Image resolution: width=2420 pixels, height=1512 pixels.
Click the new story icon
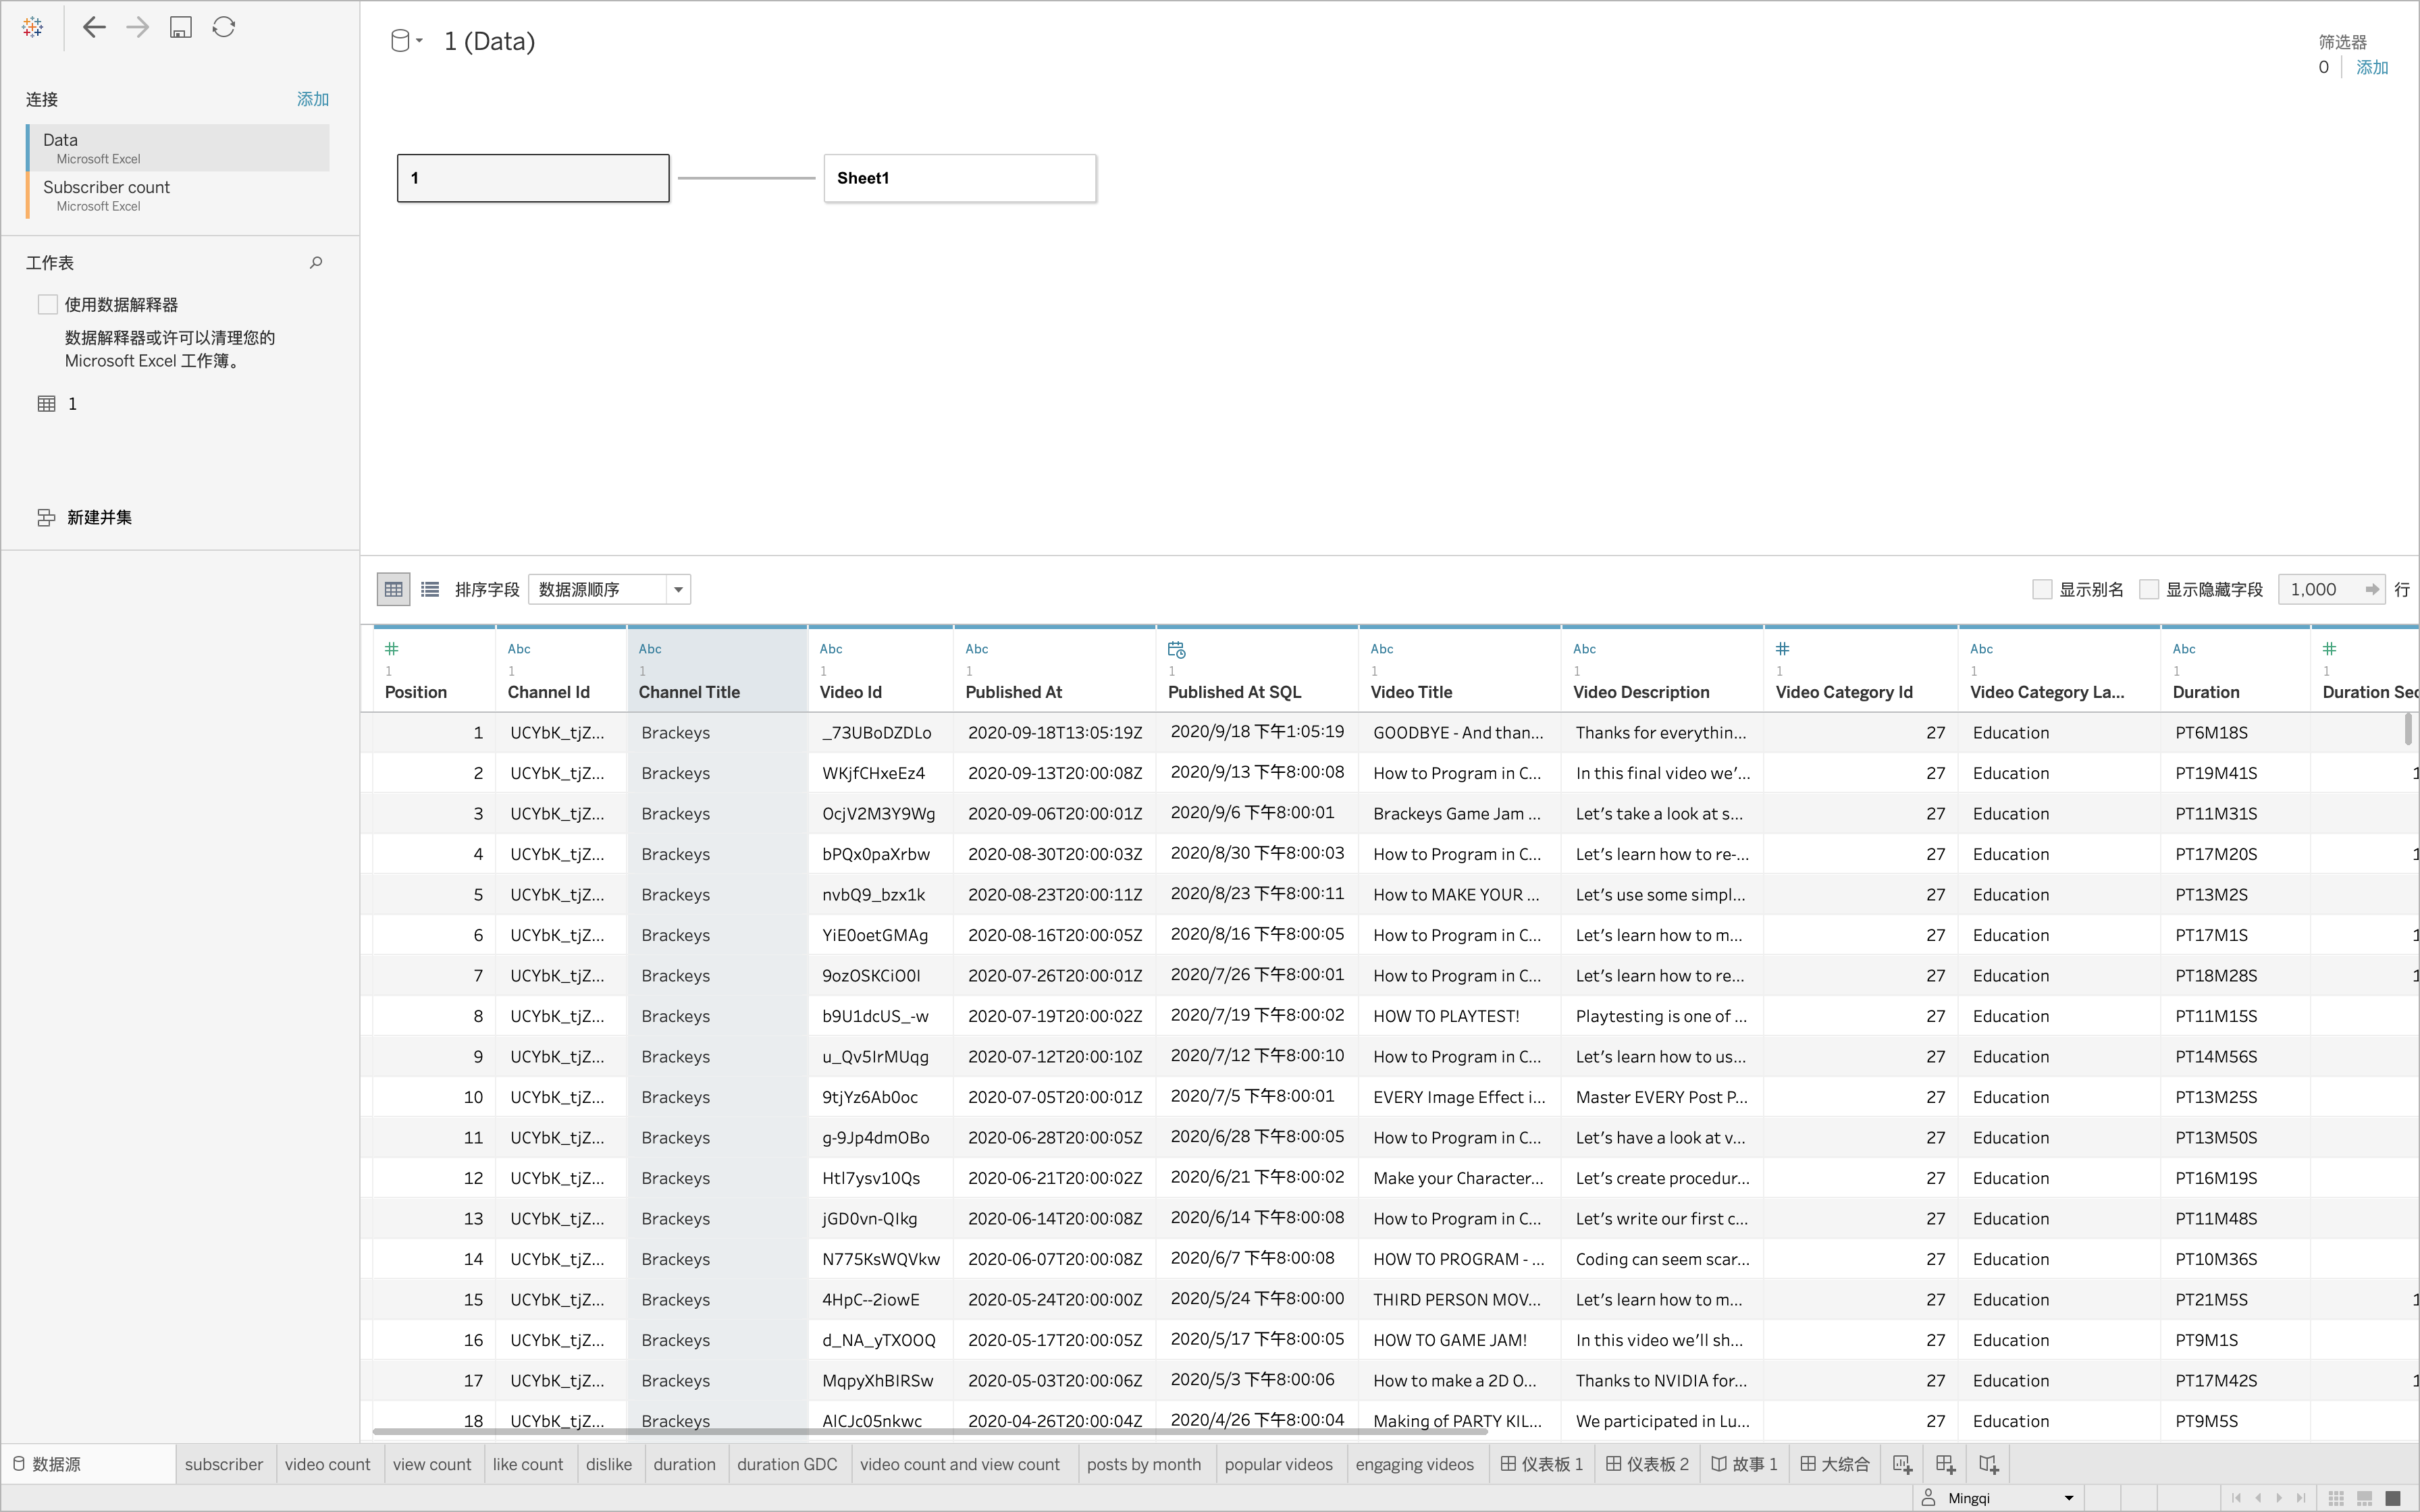point(1988,1464)
